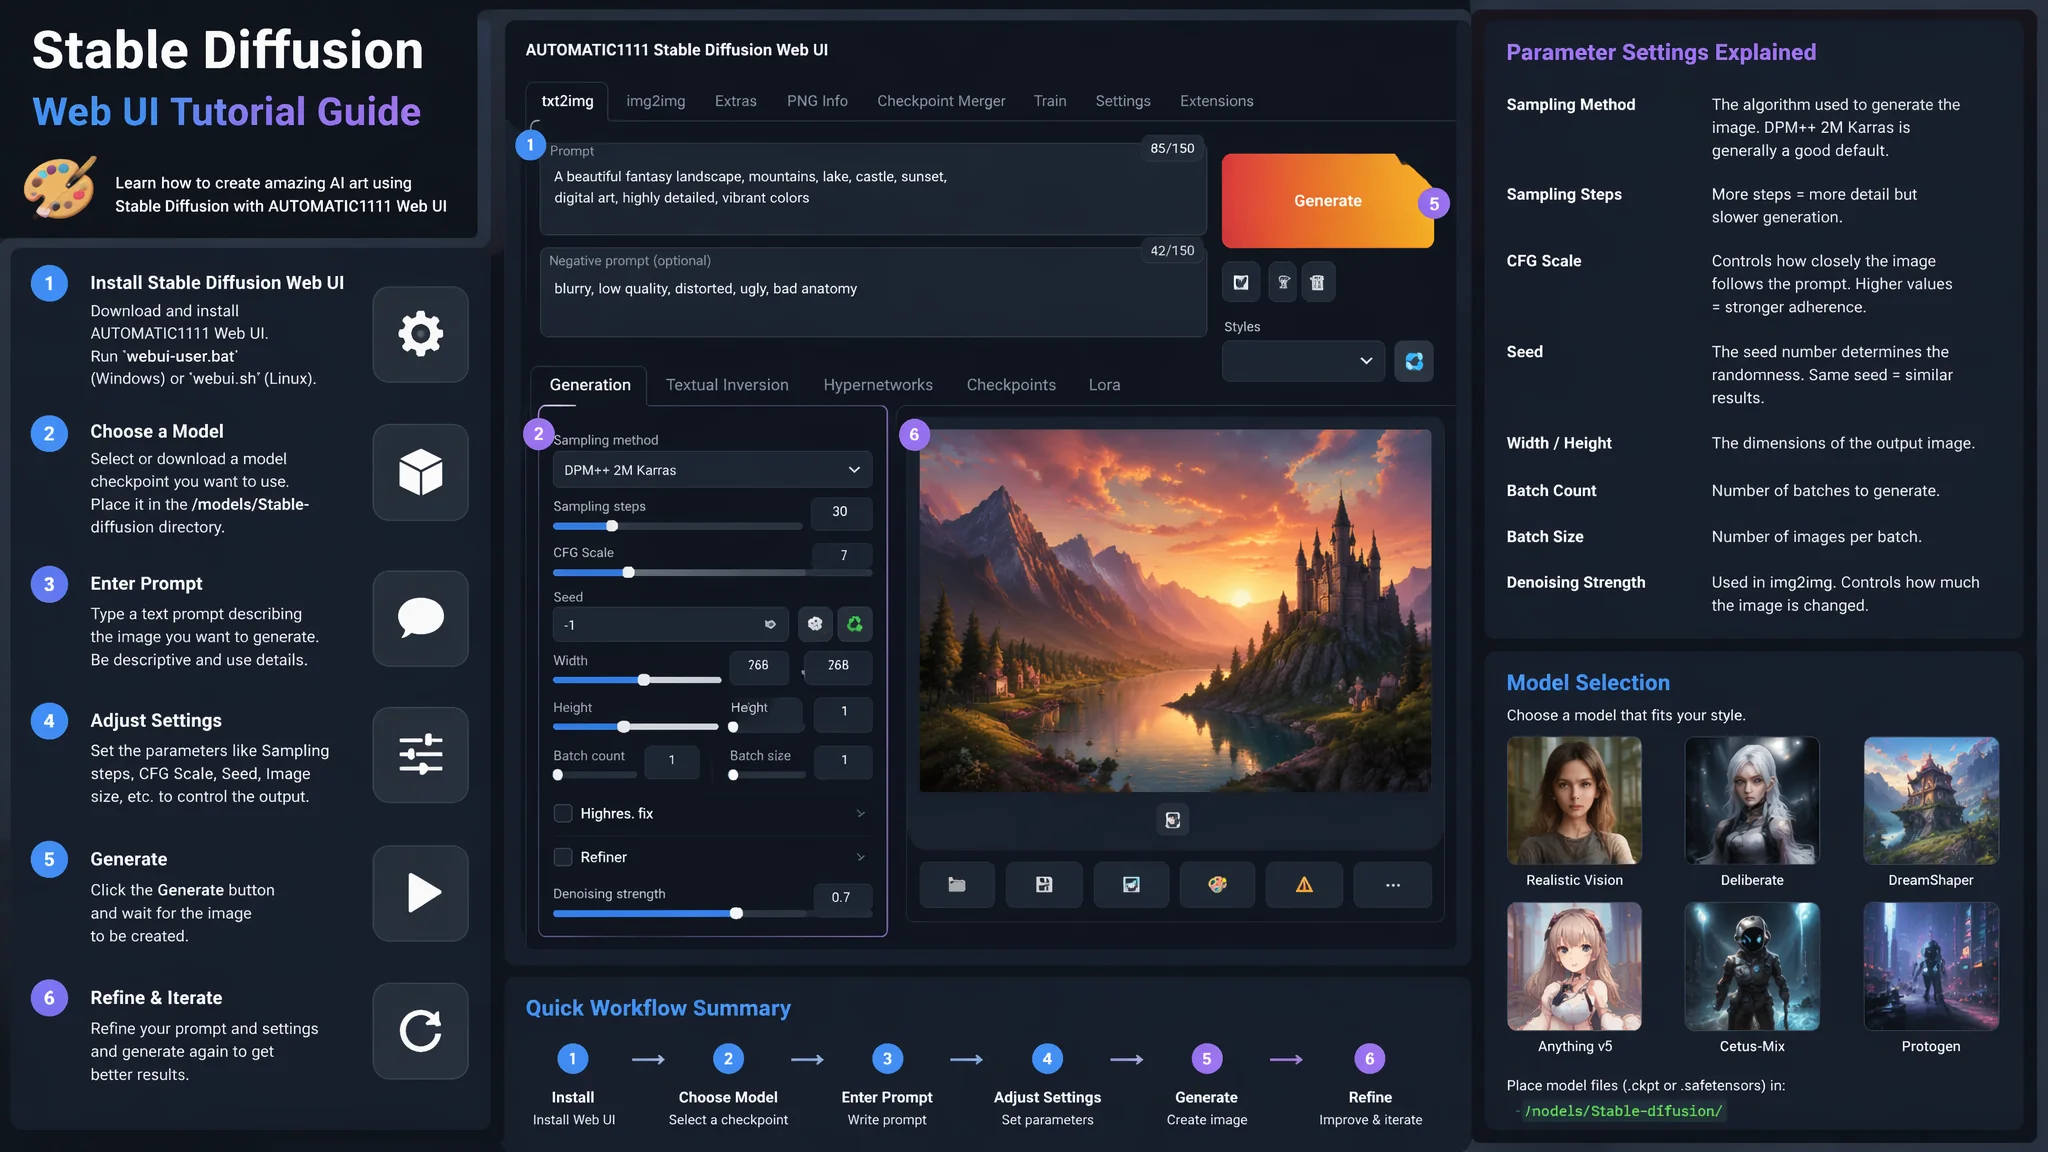2048x1152 pixels.
Task: Click the sliders icon beside Adjust Settings
Action: [x=420, y=755]
